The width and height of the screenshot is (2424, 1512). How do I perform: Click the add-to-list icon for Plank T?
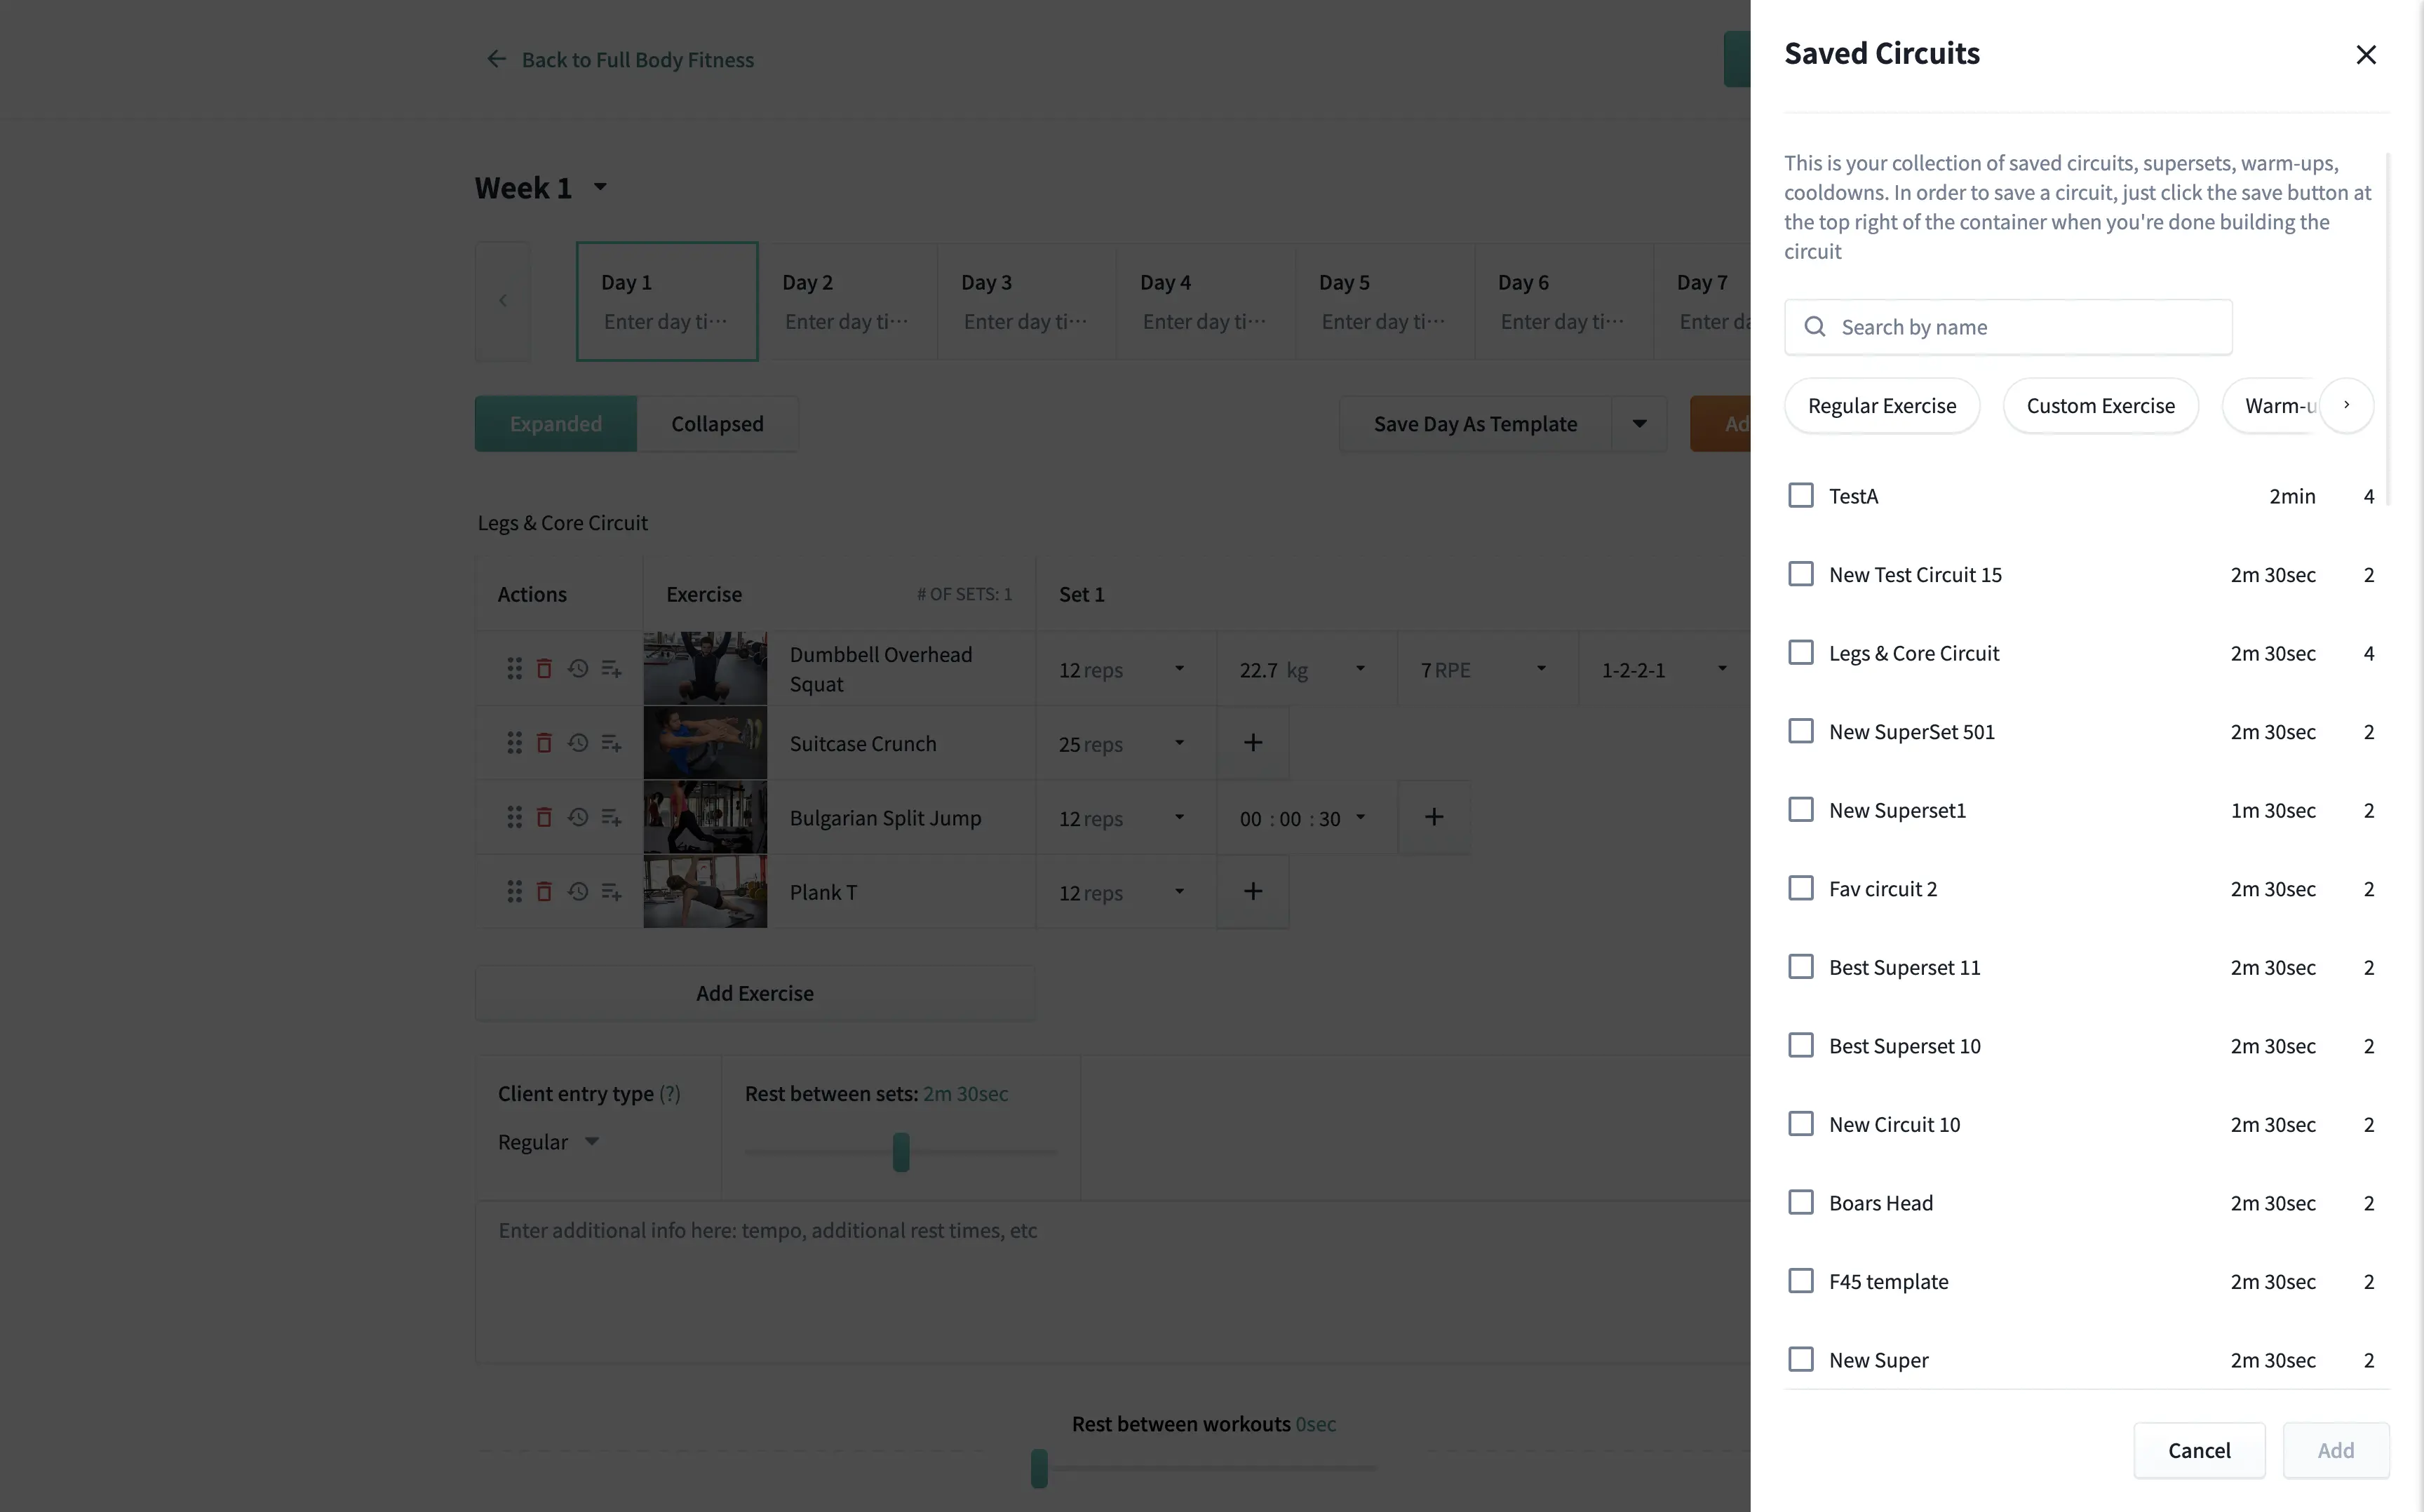(611, 891)
